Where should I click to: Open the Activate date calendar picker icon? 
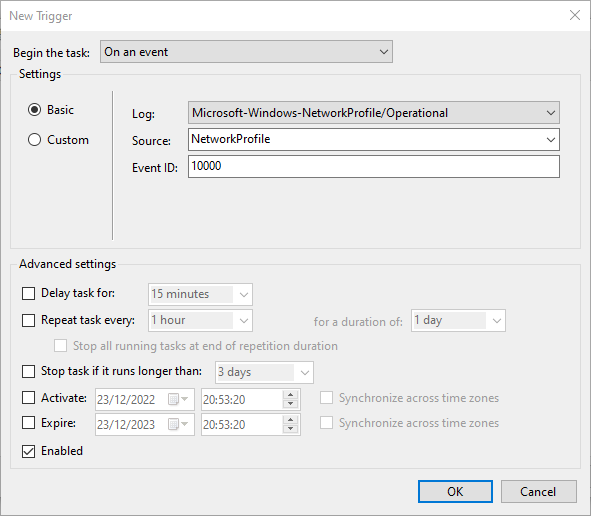click(x=178, y=400)
